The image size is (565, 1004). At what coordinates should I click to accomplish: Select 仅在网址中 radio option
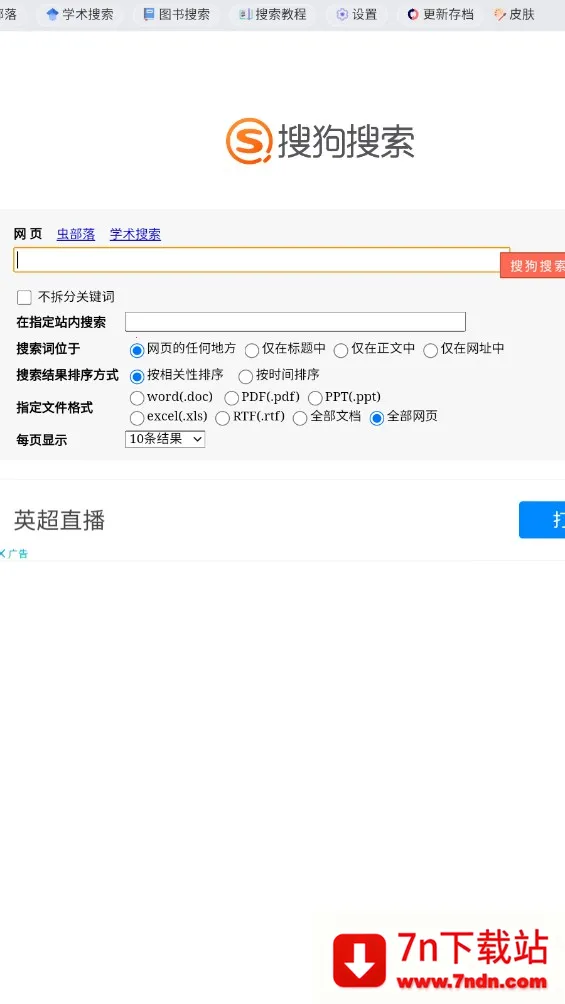[430, 350]
